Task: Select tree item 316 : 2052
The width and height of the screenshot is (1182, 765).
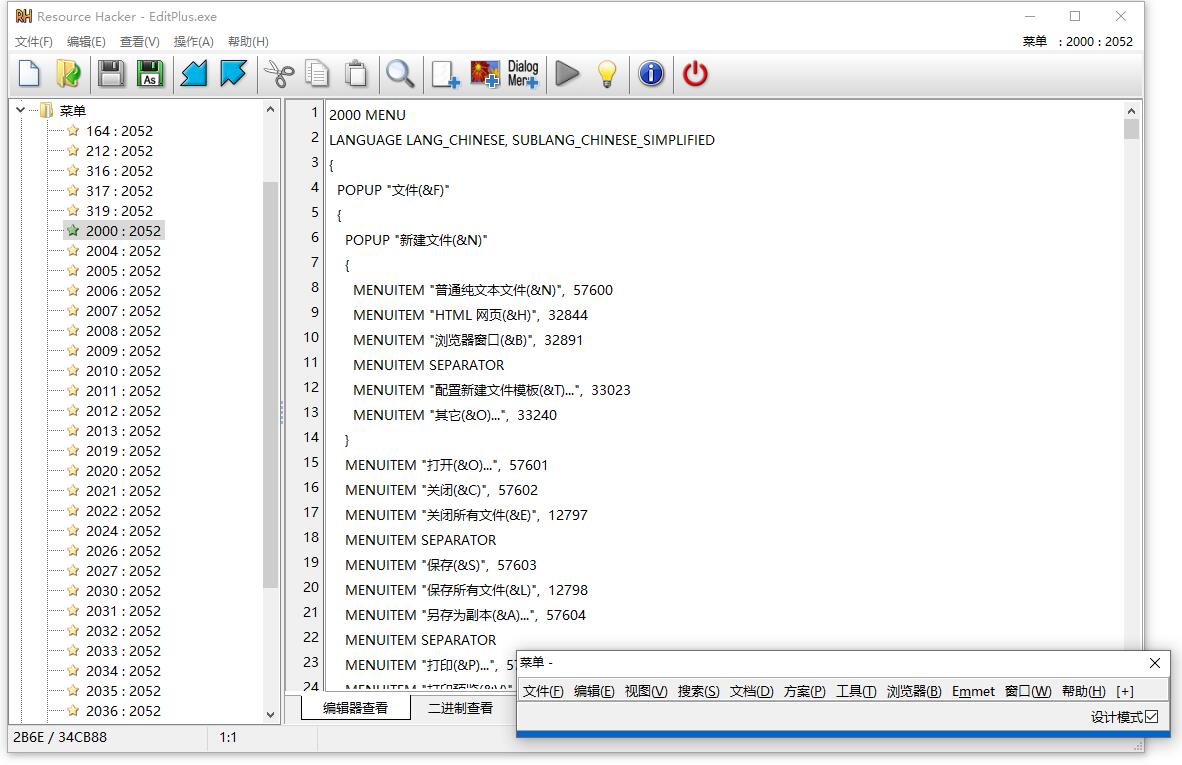Action: (119, 170)
